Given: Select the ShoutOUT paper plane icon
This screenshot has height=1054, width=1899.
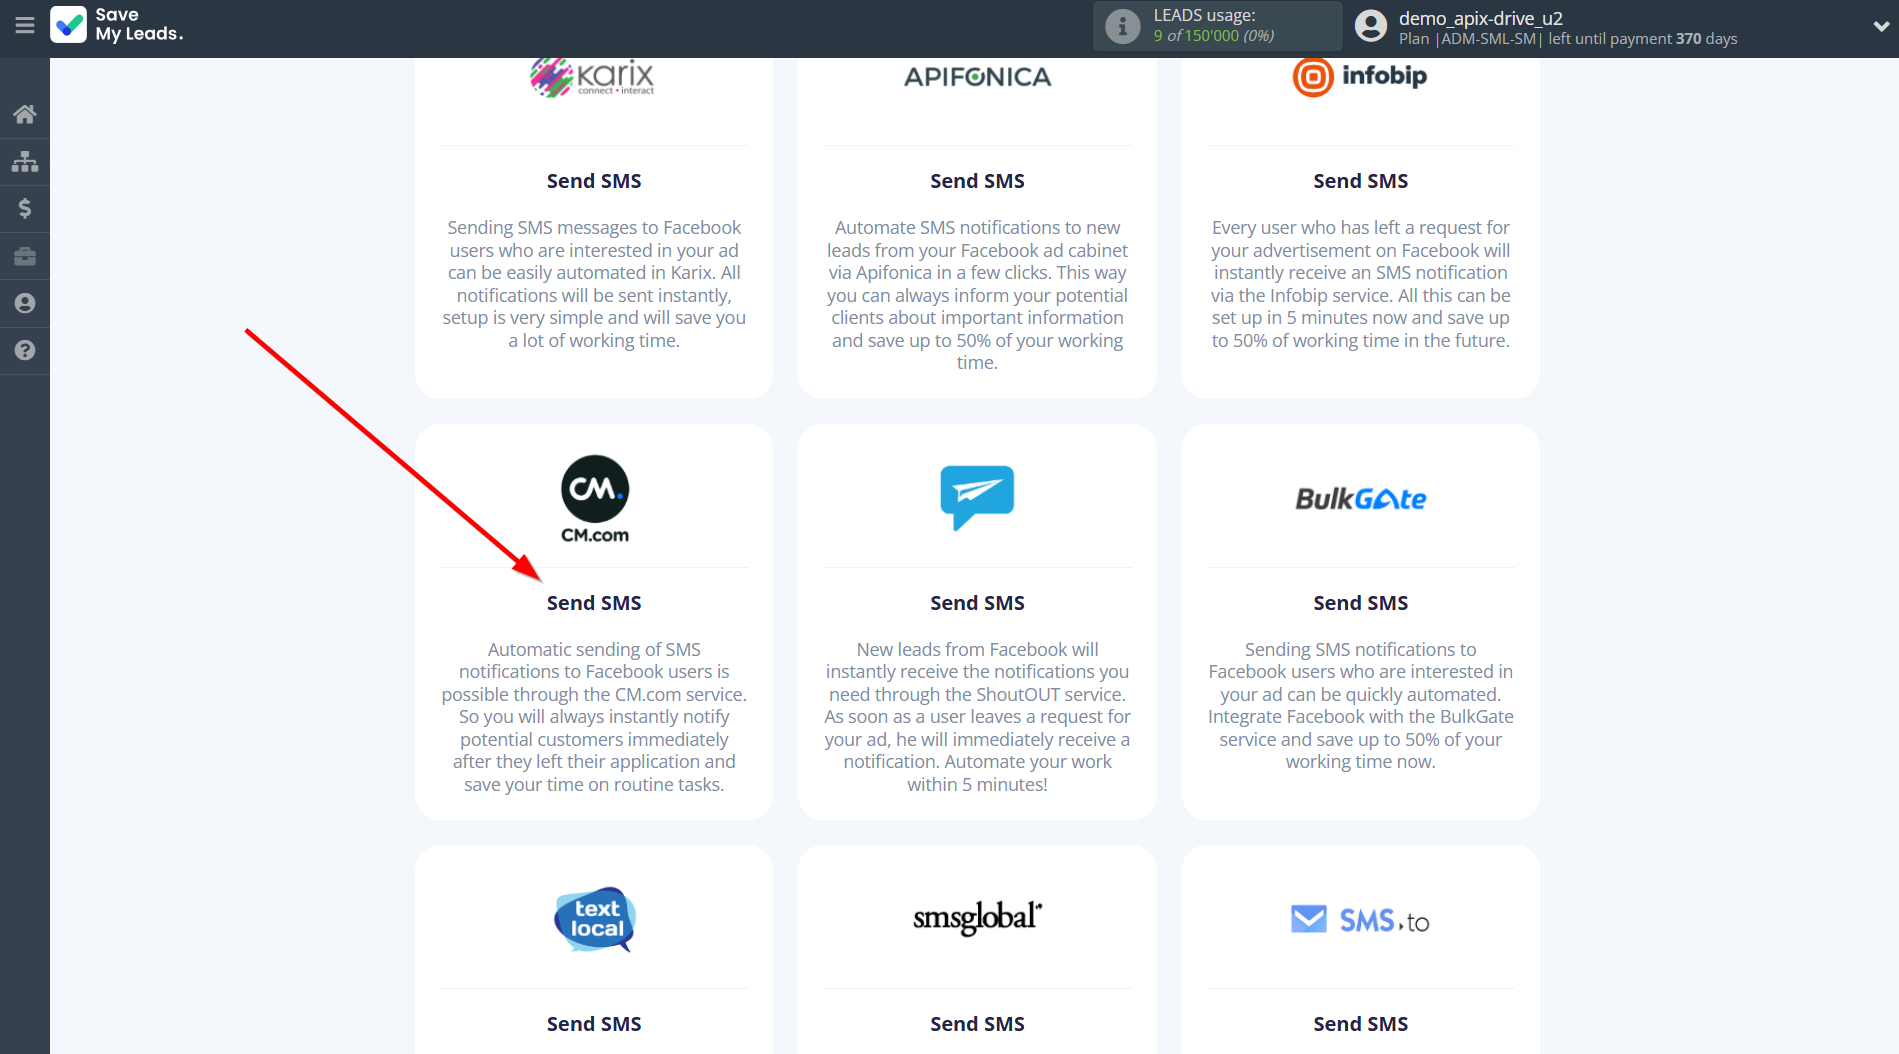Looking at the screenshot, I should point(977,497).
